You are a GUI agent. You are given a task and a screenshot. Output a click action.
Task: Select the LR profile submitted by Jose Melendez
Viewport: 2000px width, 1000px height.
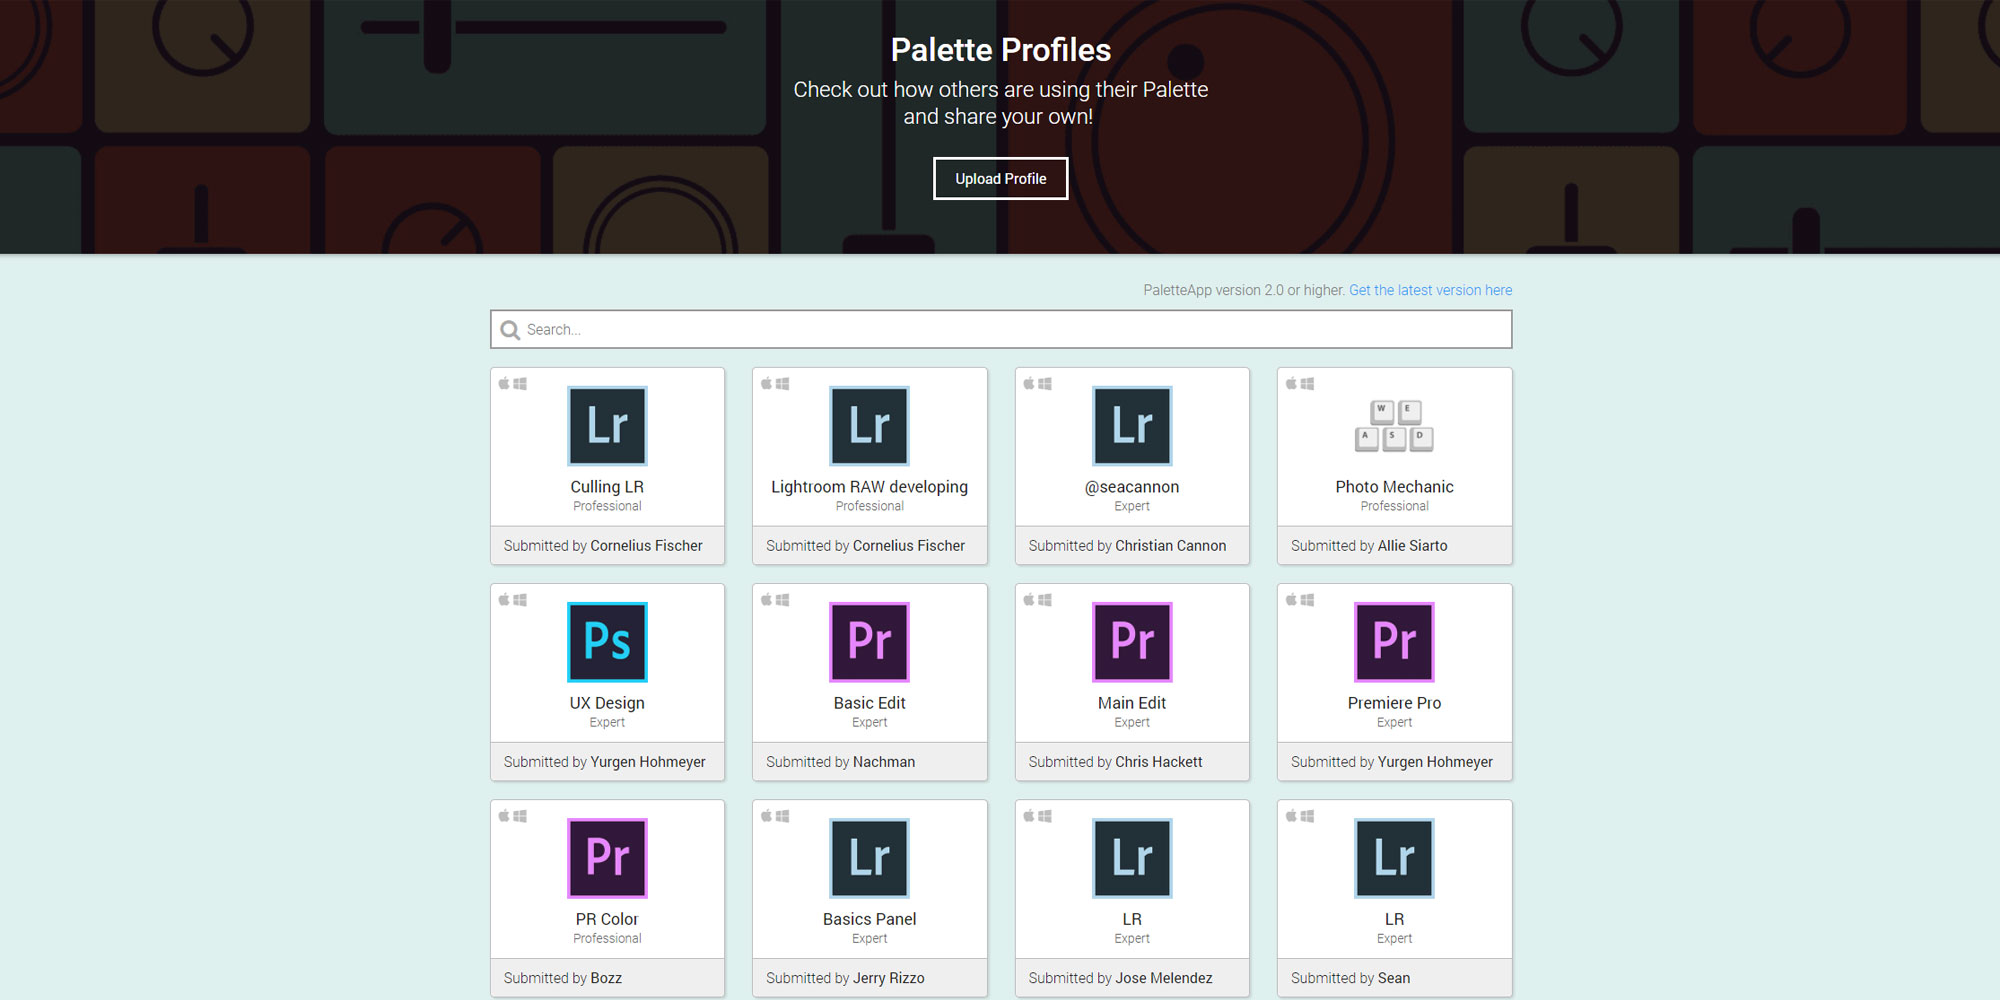[1132, 919]
